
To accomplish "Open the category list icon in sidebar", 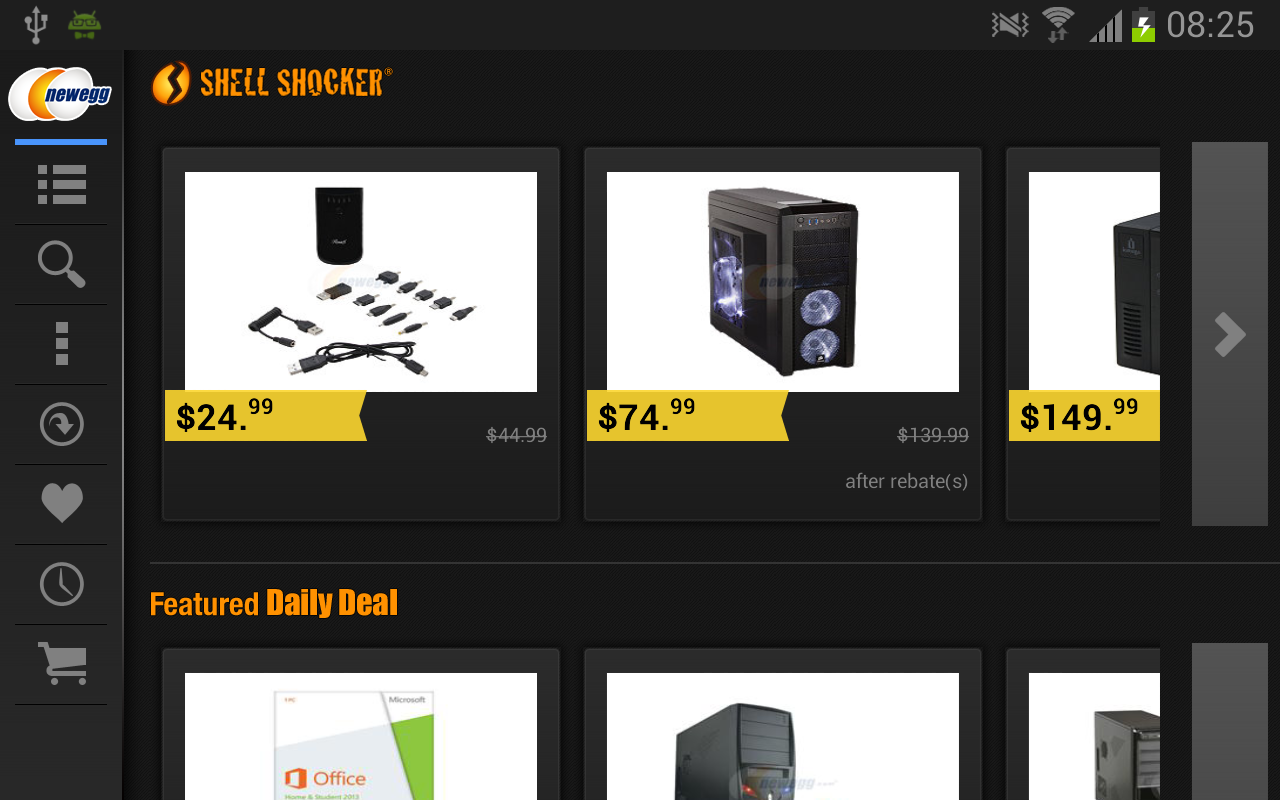I will 61,185.
